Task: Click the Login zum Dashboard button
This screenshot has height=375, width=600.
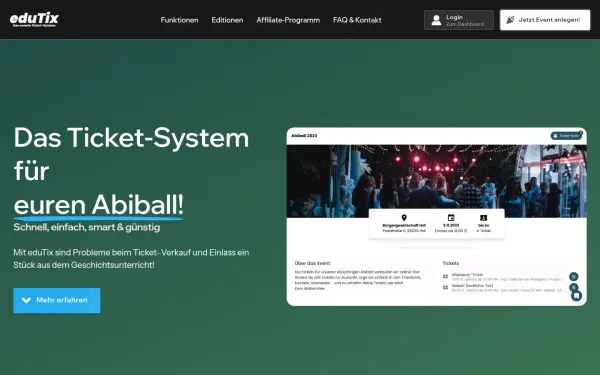Action: click(459, 20)
